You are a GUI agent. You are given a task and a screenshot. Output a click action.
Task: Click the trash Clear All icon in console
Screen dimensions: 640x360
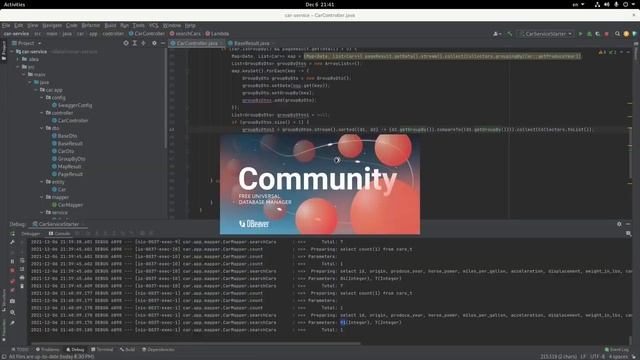point(22,286)
